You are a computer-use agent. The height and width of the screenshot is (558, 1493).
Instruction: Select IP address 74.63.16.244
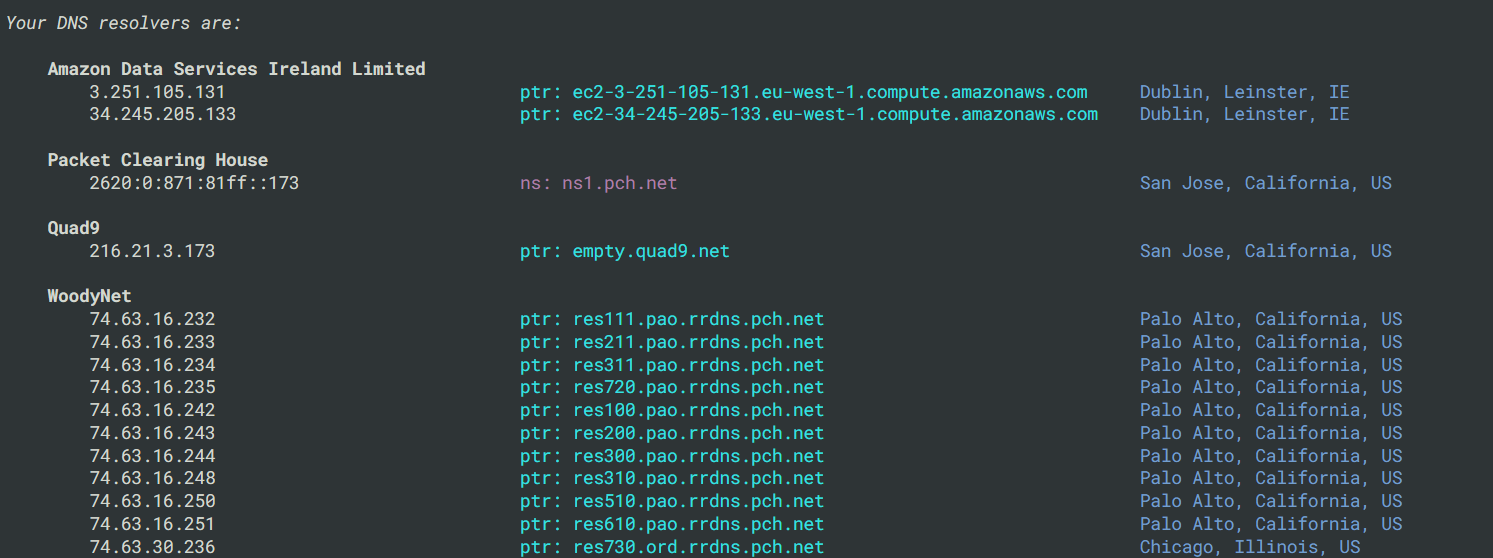click(x=152, y=456)
